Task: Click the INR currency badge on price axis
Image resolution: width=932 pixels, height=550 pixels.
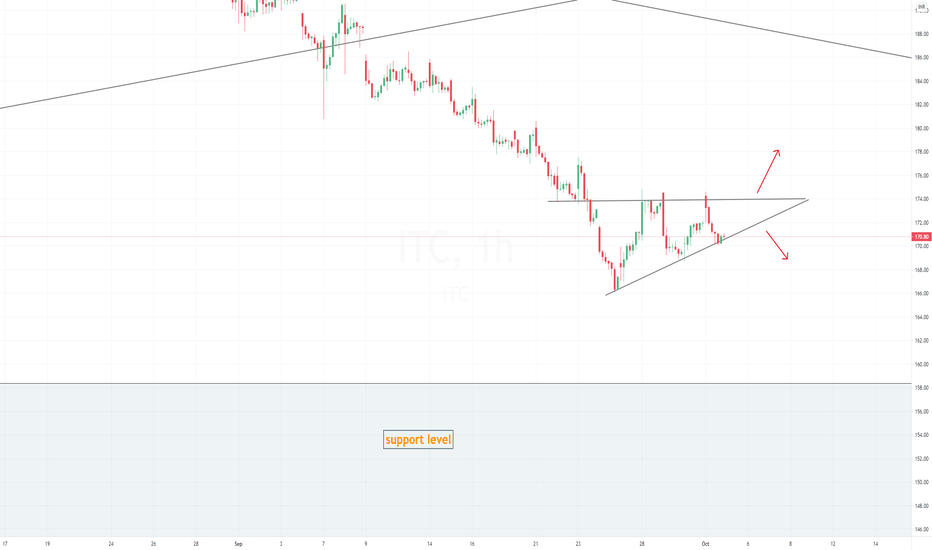Action: 921,7
